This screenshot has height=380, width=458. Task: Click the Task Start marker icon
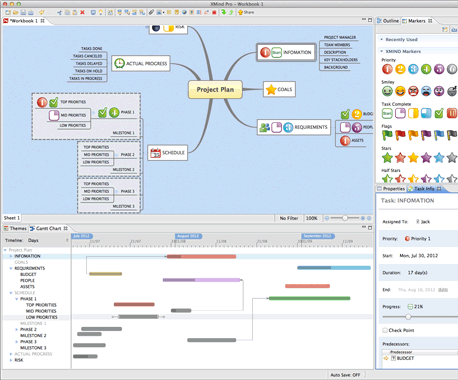coord(387,113)
